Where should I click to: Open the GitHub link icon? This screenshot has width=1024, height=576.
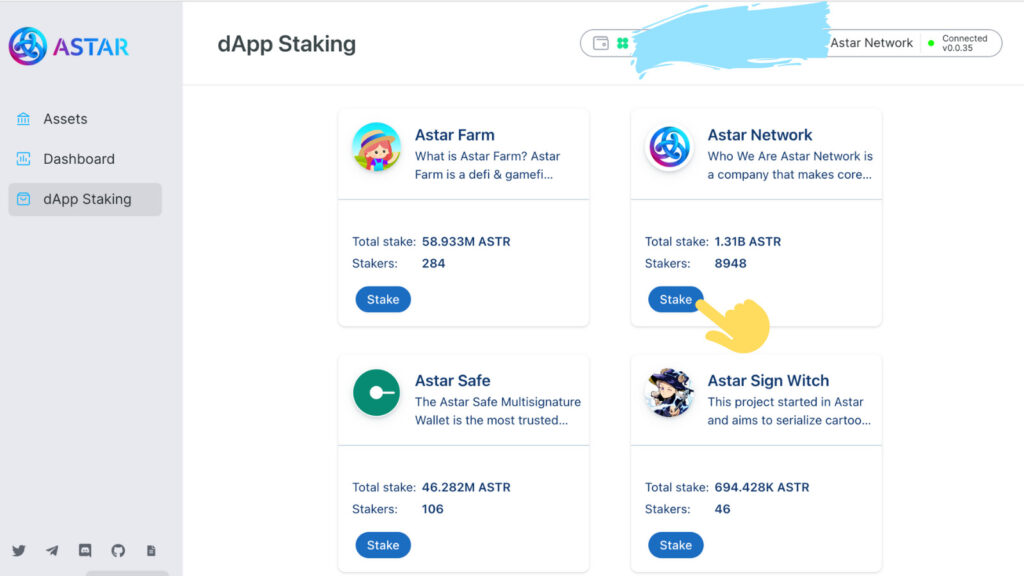pyautogui.click(x=118, y=551)
